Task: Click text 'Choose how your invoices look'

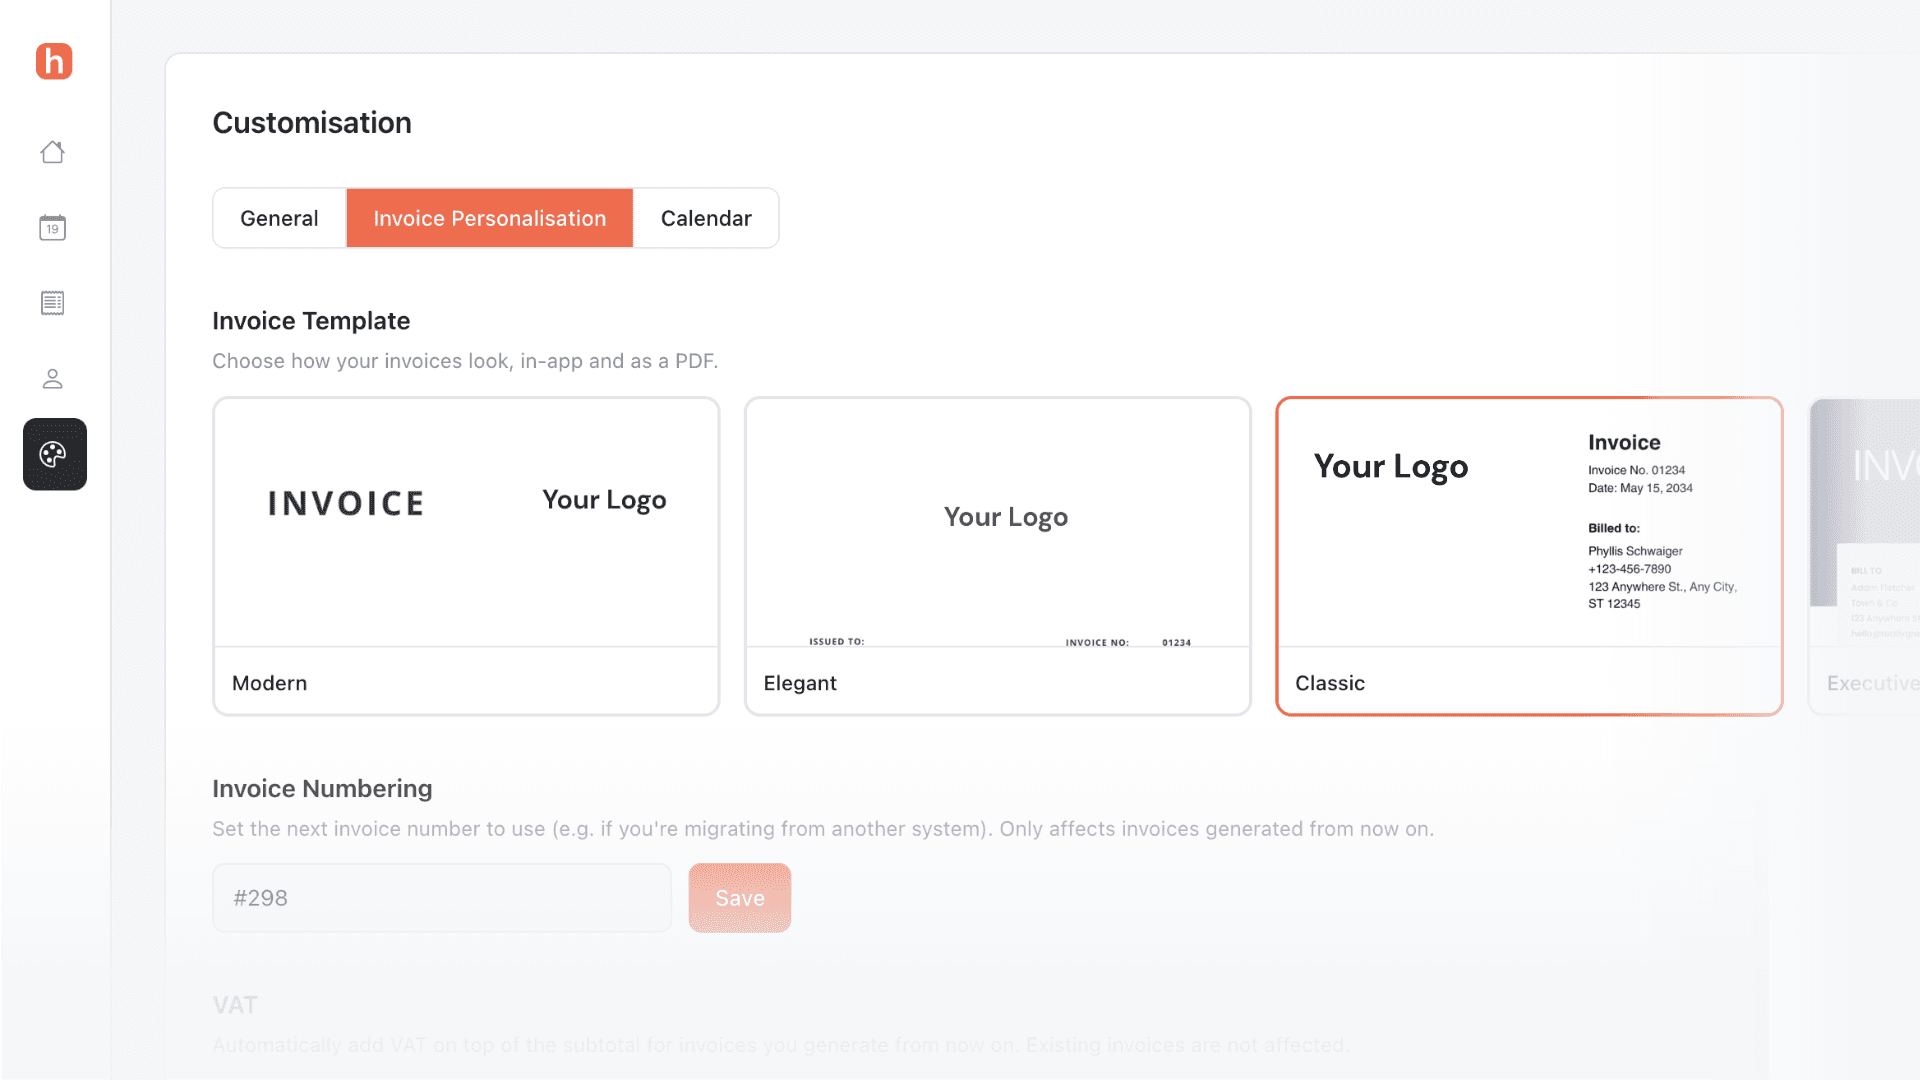Action: [x=362, y=361]
